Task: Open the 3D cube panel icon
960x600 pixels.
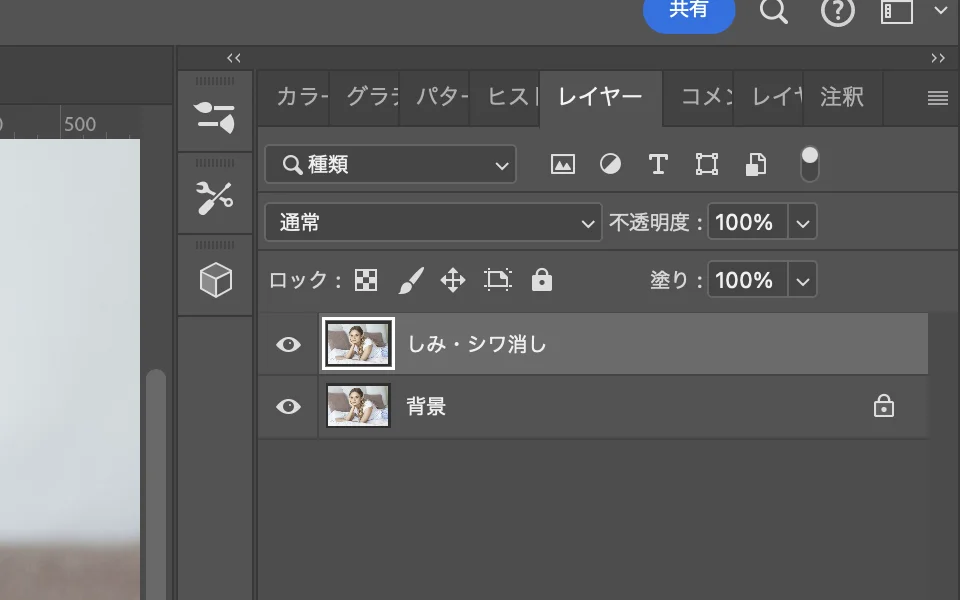Action: [x=216, y=280]
